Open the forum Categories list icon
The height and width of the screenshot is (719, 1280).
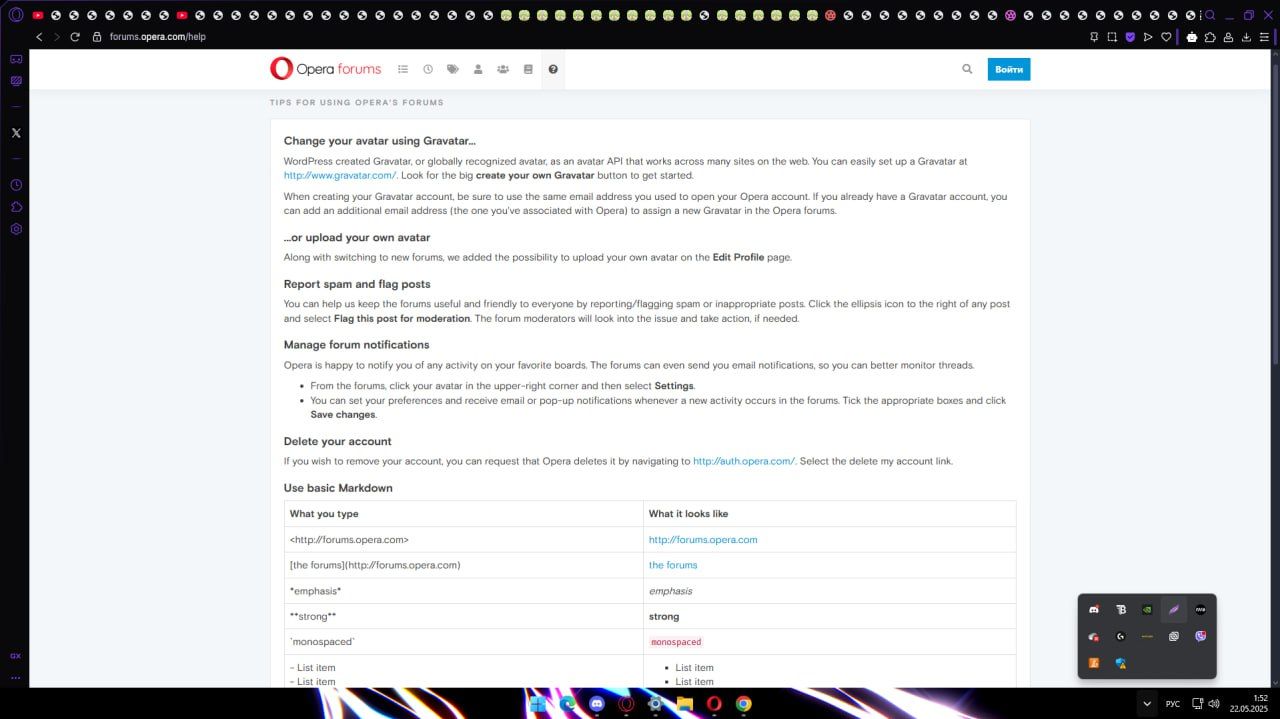coord(403,69)
